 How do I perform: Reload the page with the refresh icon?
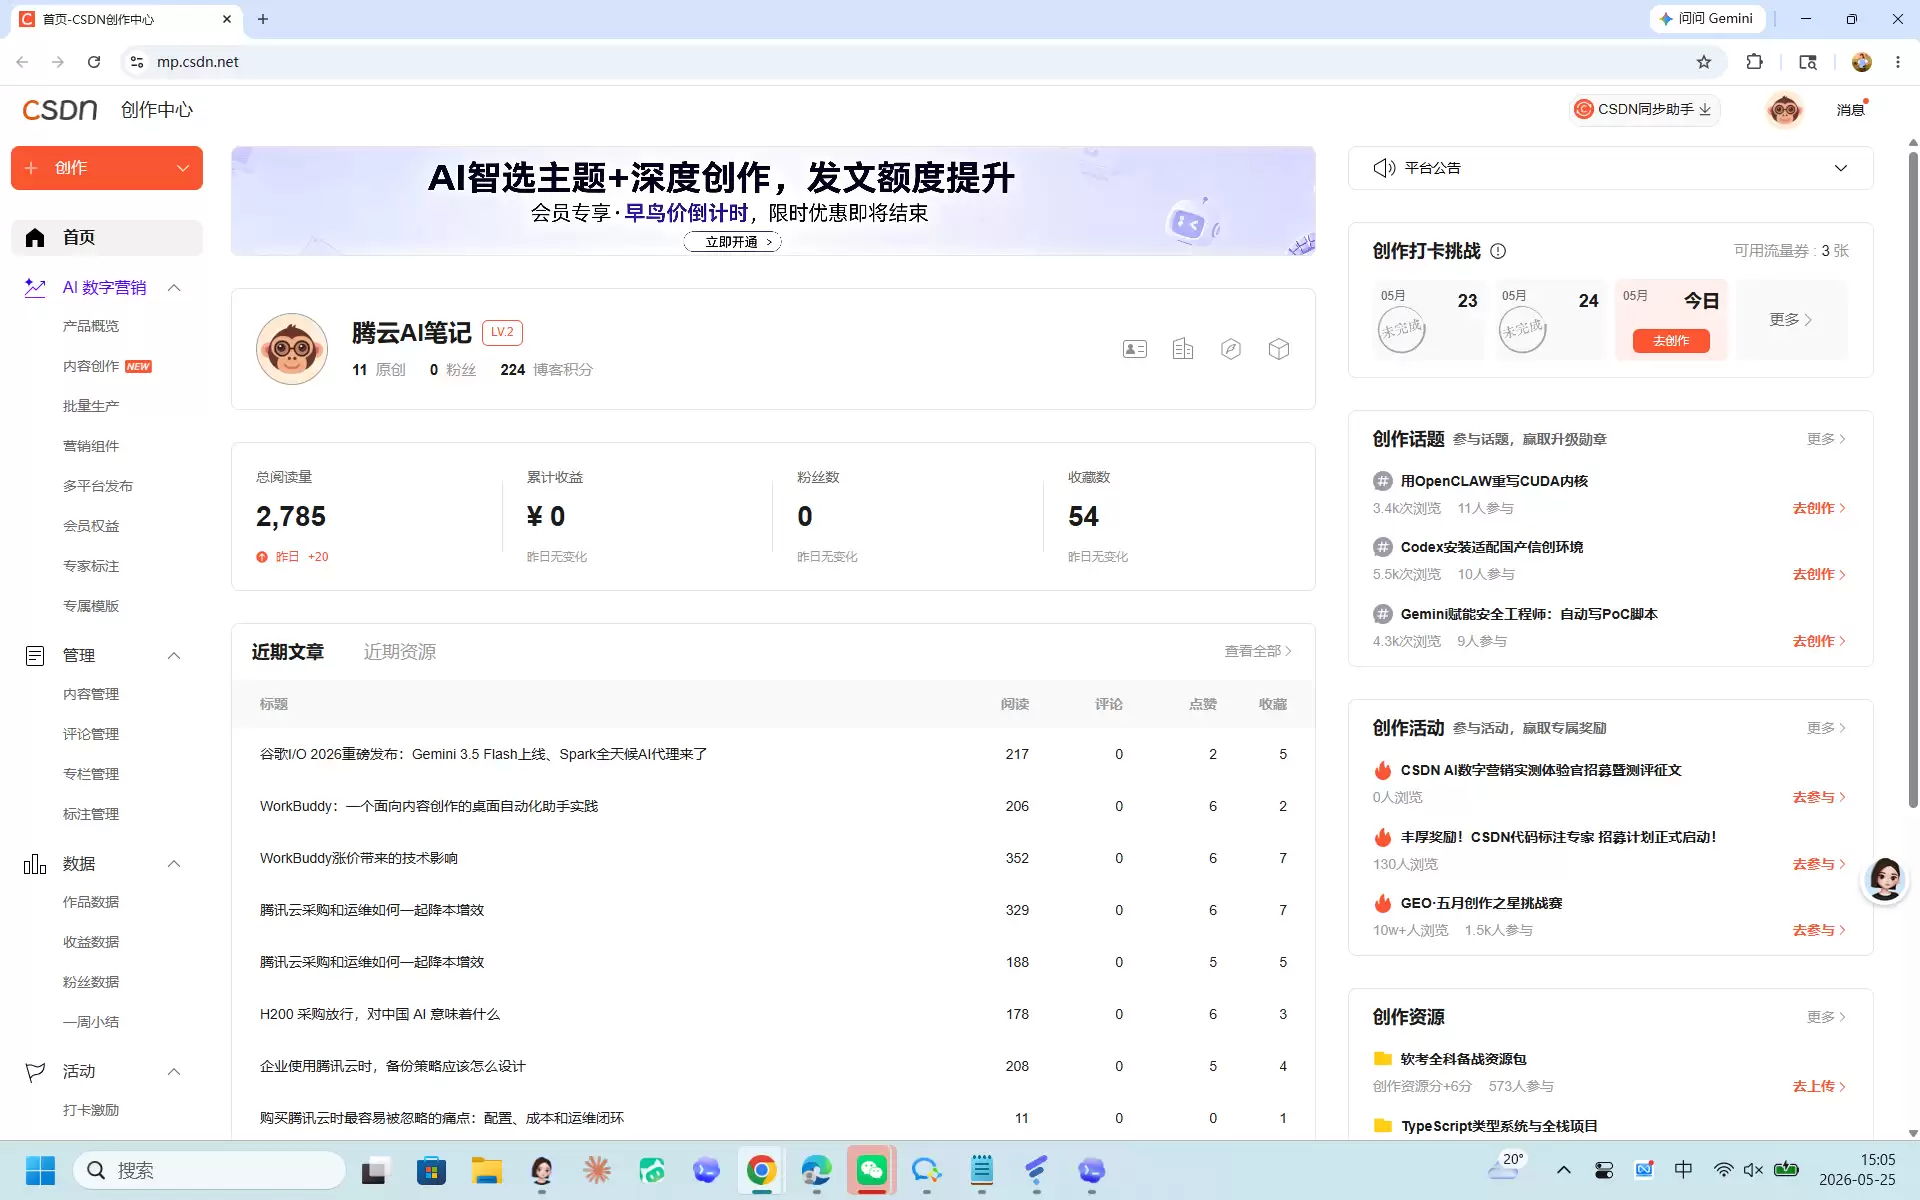click(94, 62)
